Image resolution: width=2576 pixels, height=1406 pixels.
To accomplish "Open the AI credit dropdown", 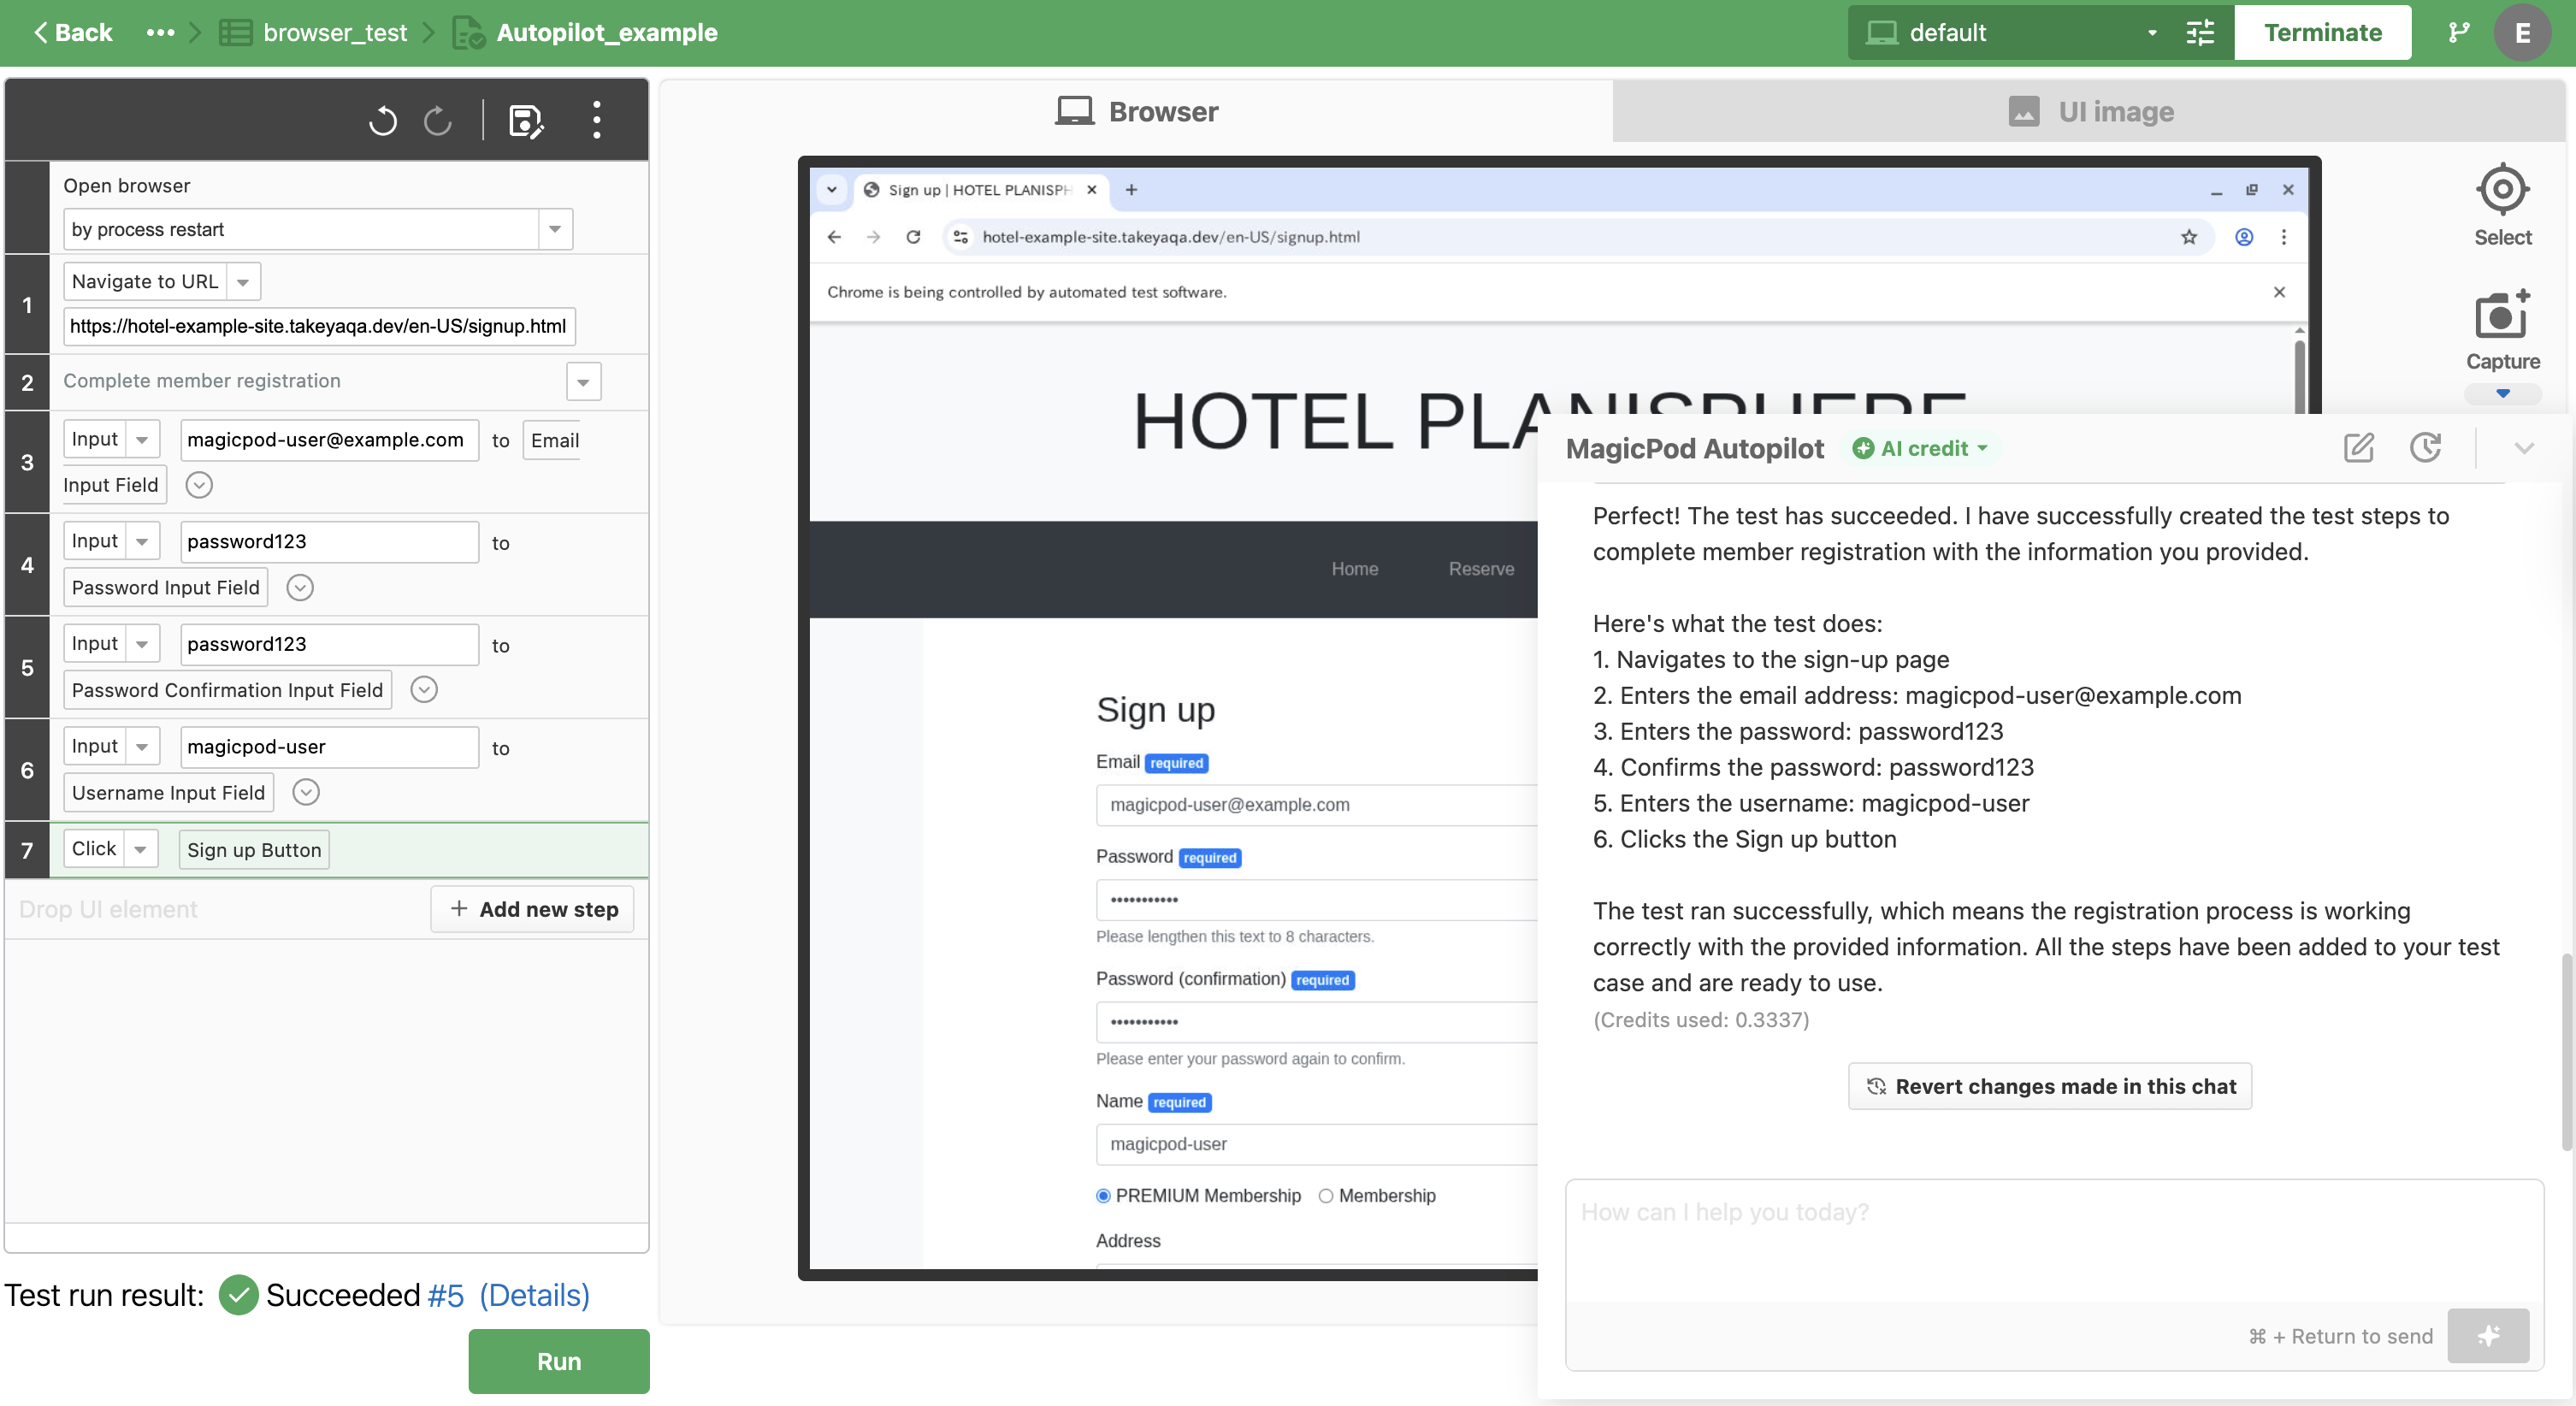I will (x=1919, y=448).
